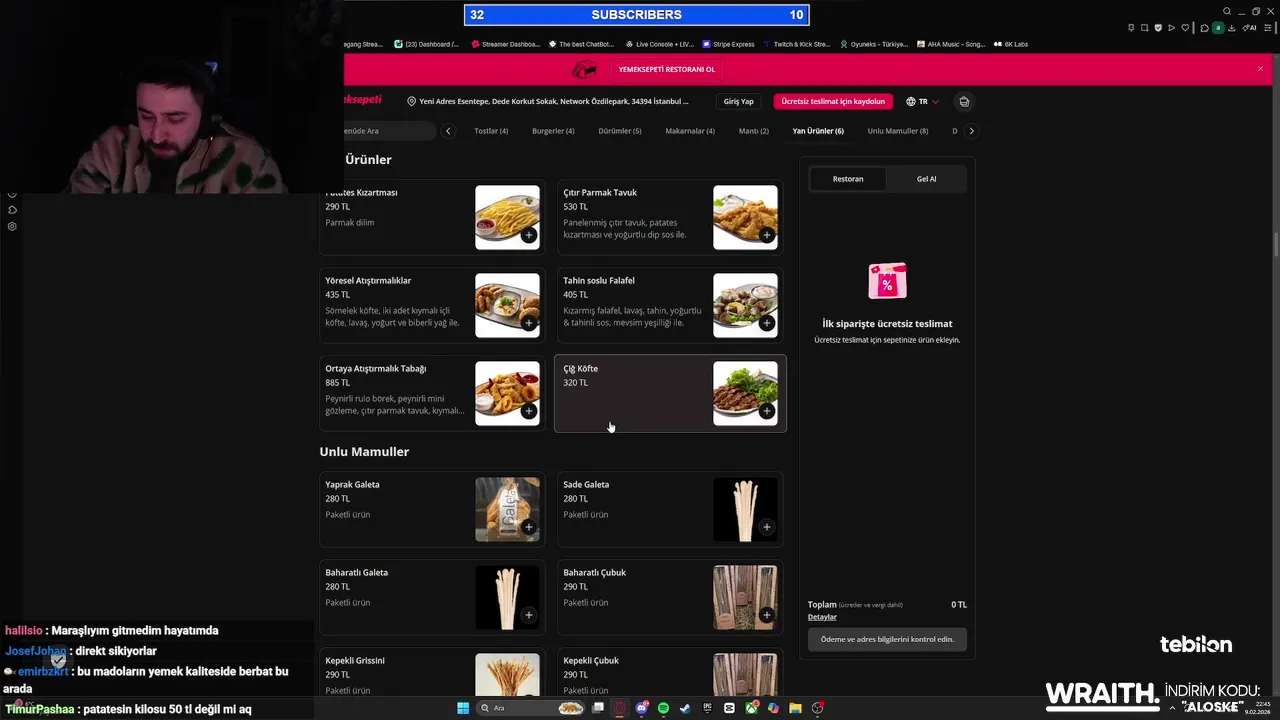Jump to the Dürümler (5) category
This screenshot has width=1280, height=720.
tap(620, 131)
